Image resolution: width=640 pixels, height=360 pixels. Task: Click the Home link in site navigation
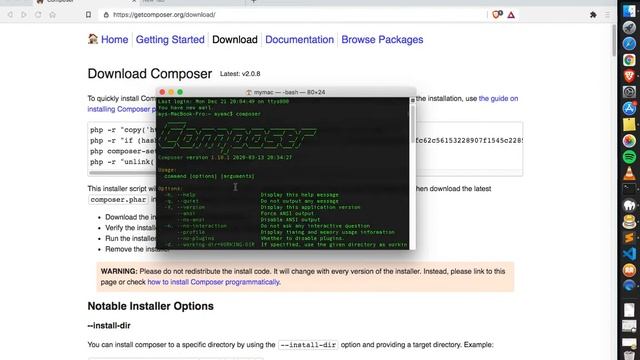(114, 40)
